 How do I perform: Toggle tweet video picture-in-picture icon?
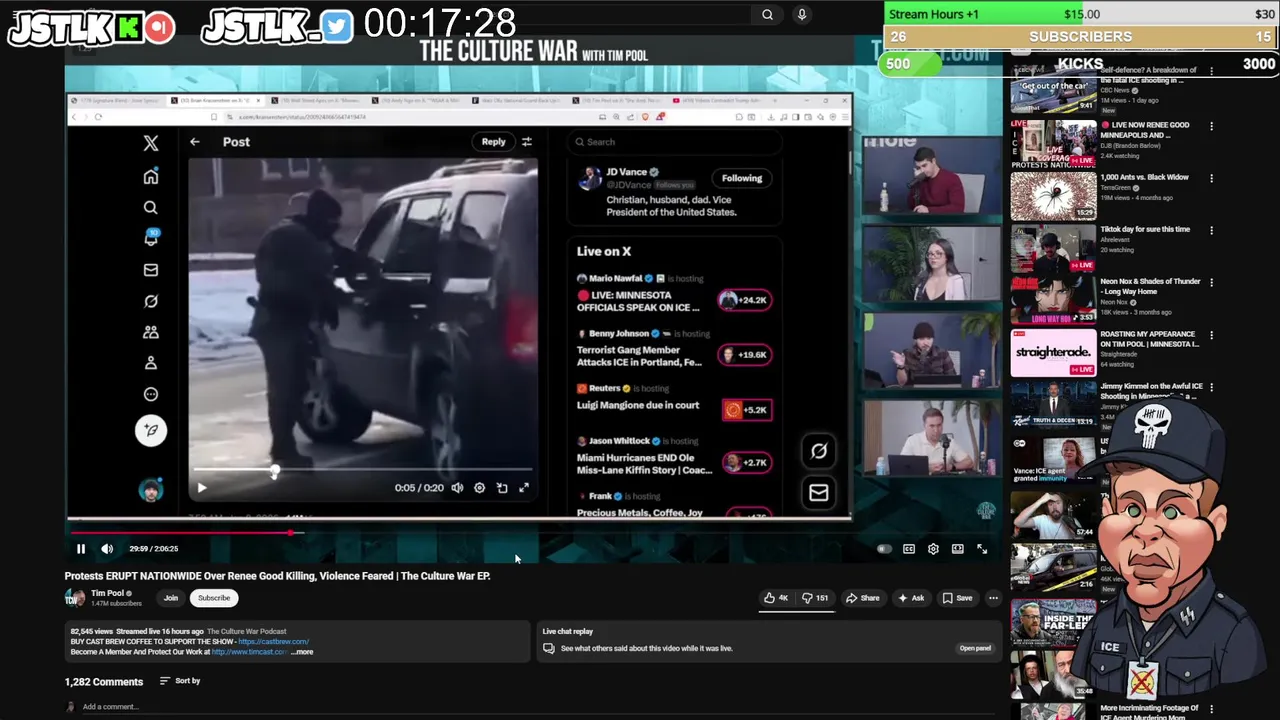coord(502,488)
